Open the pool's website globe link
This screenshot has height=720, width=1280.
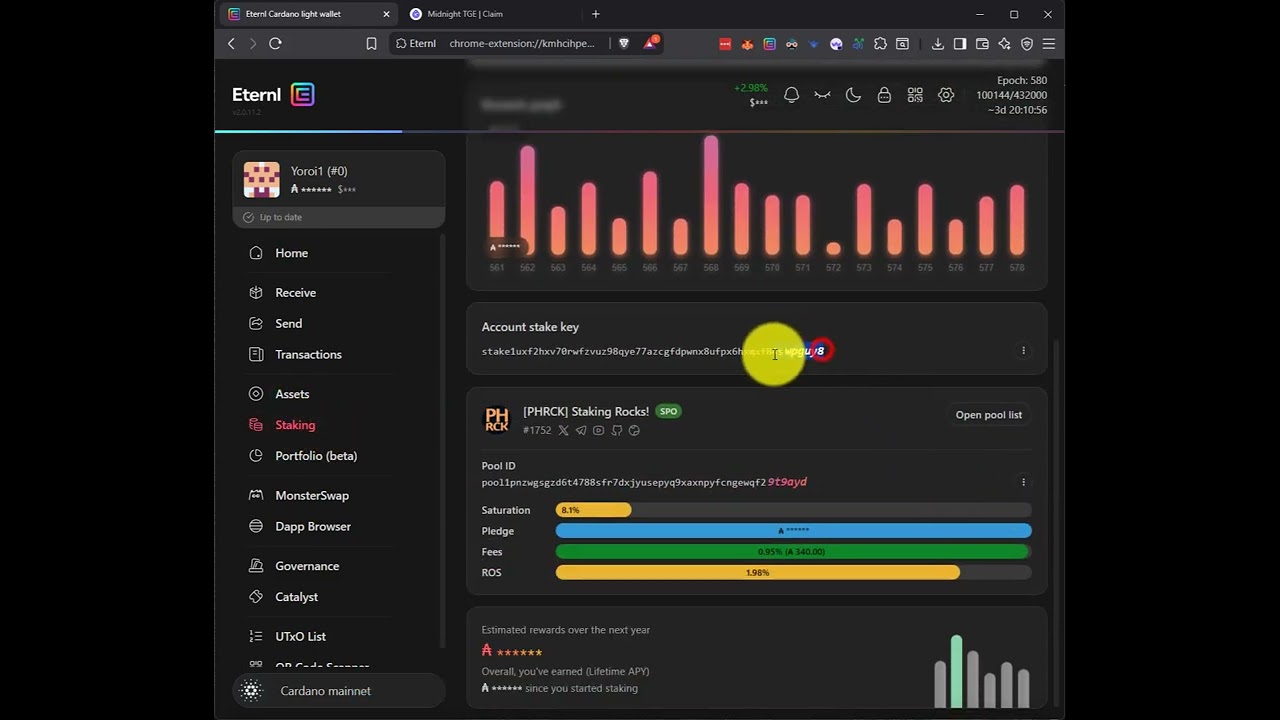[x=634, y=430]
